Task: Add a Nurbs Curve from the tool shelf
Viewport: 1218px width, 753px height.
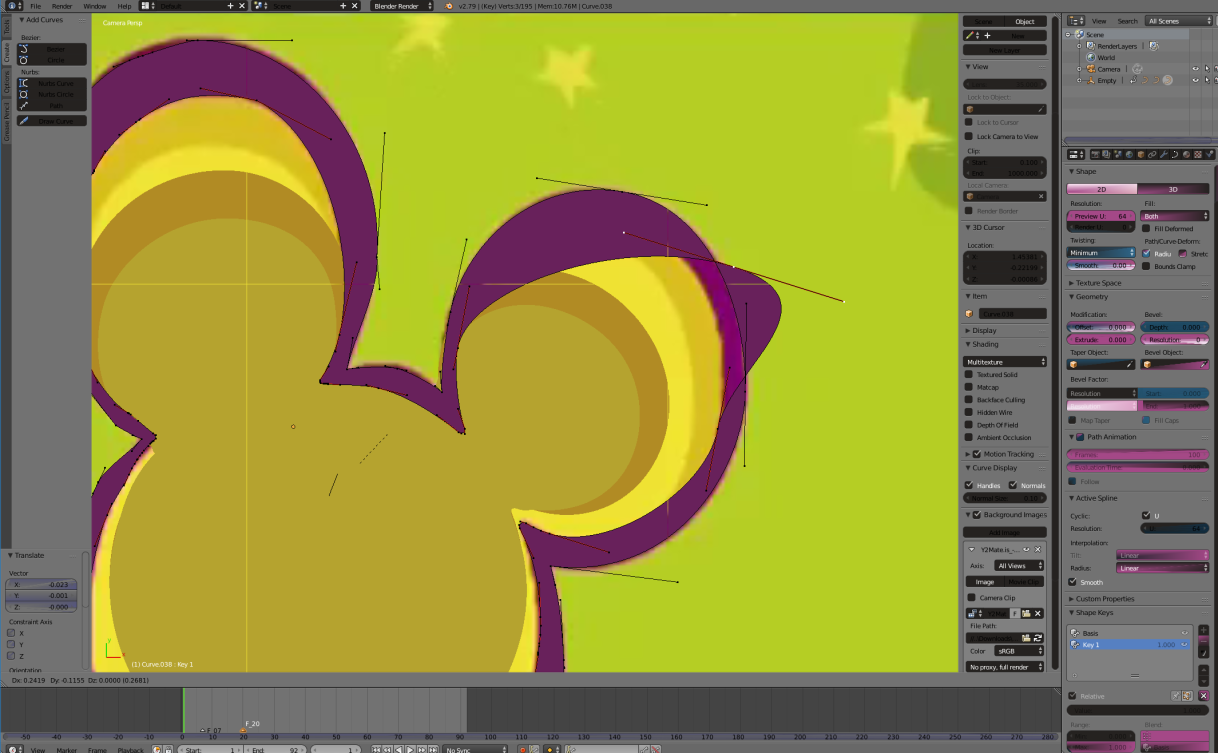Action: 51,83
